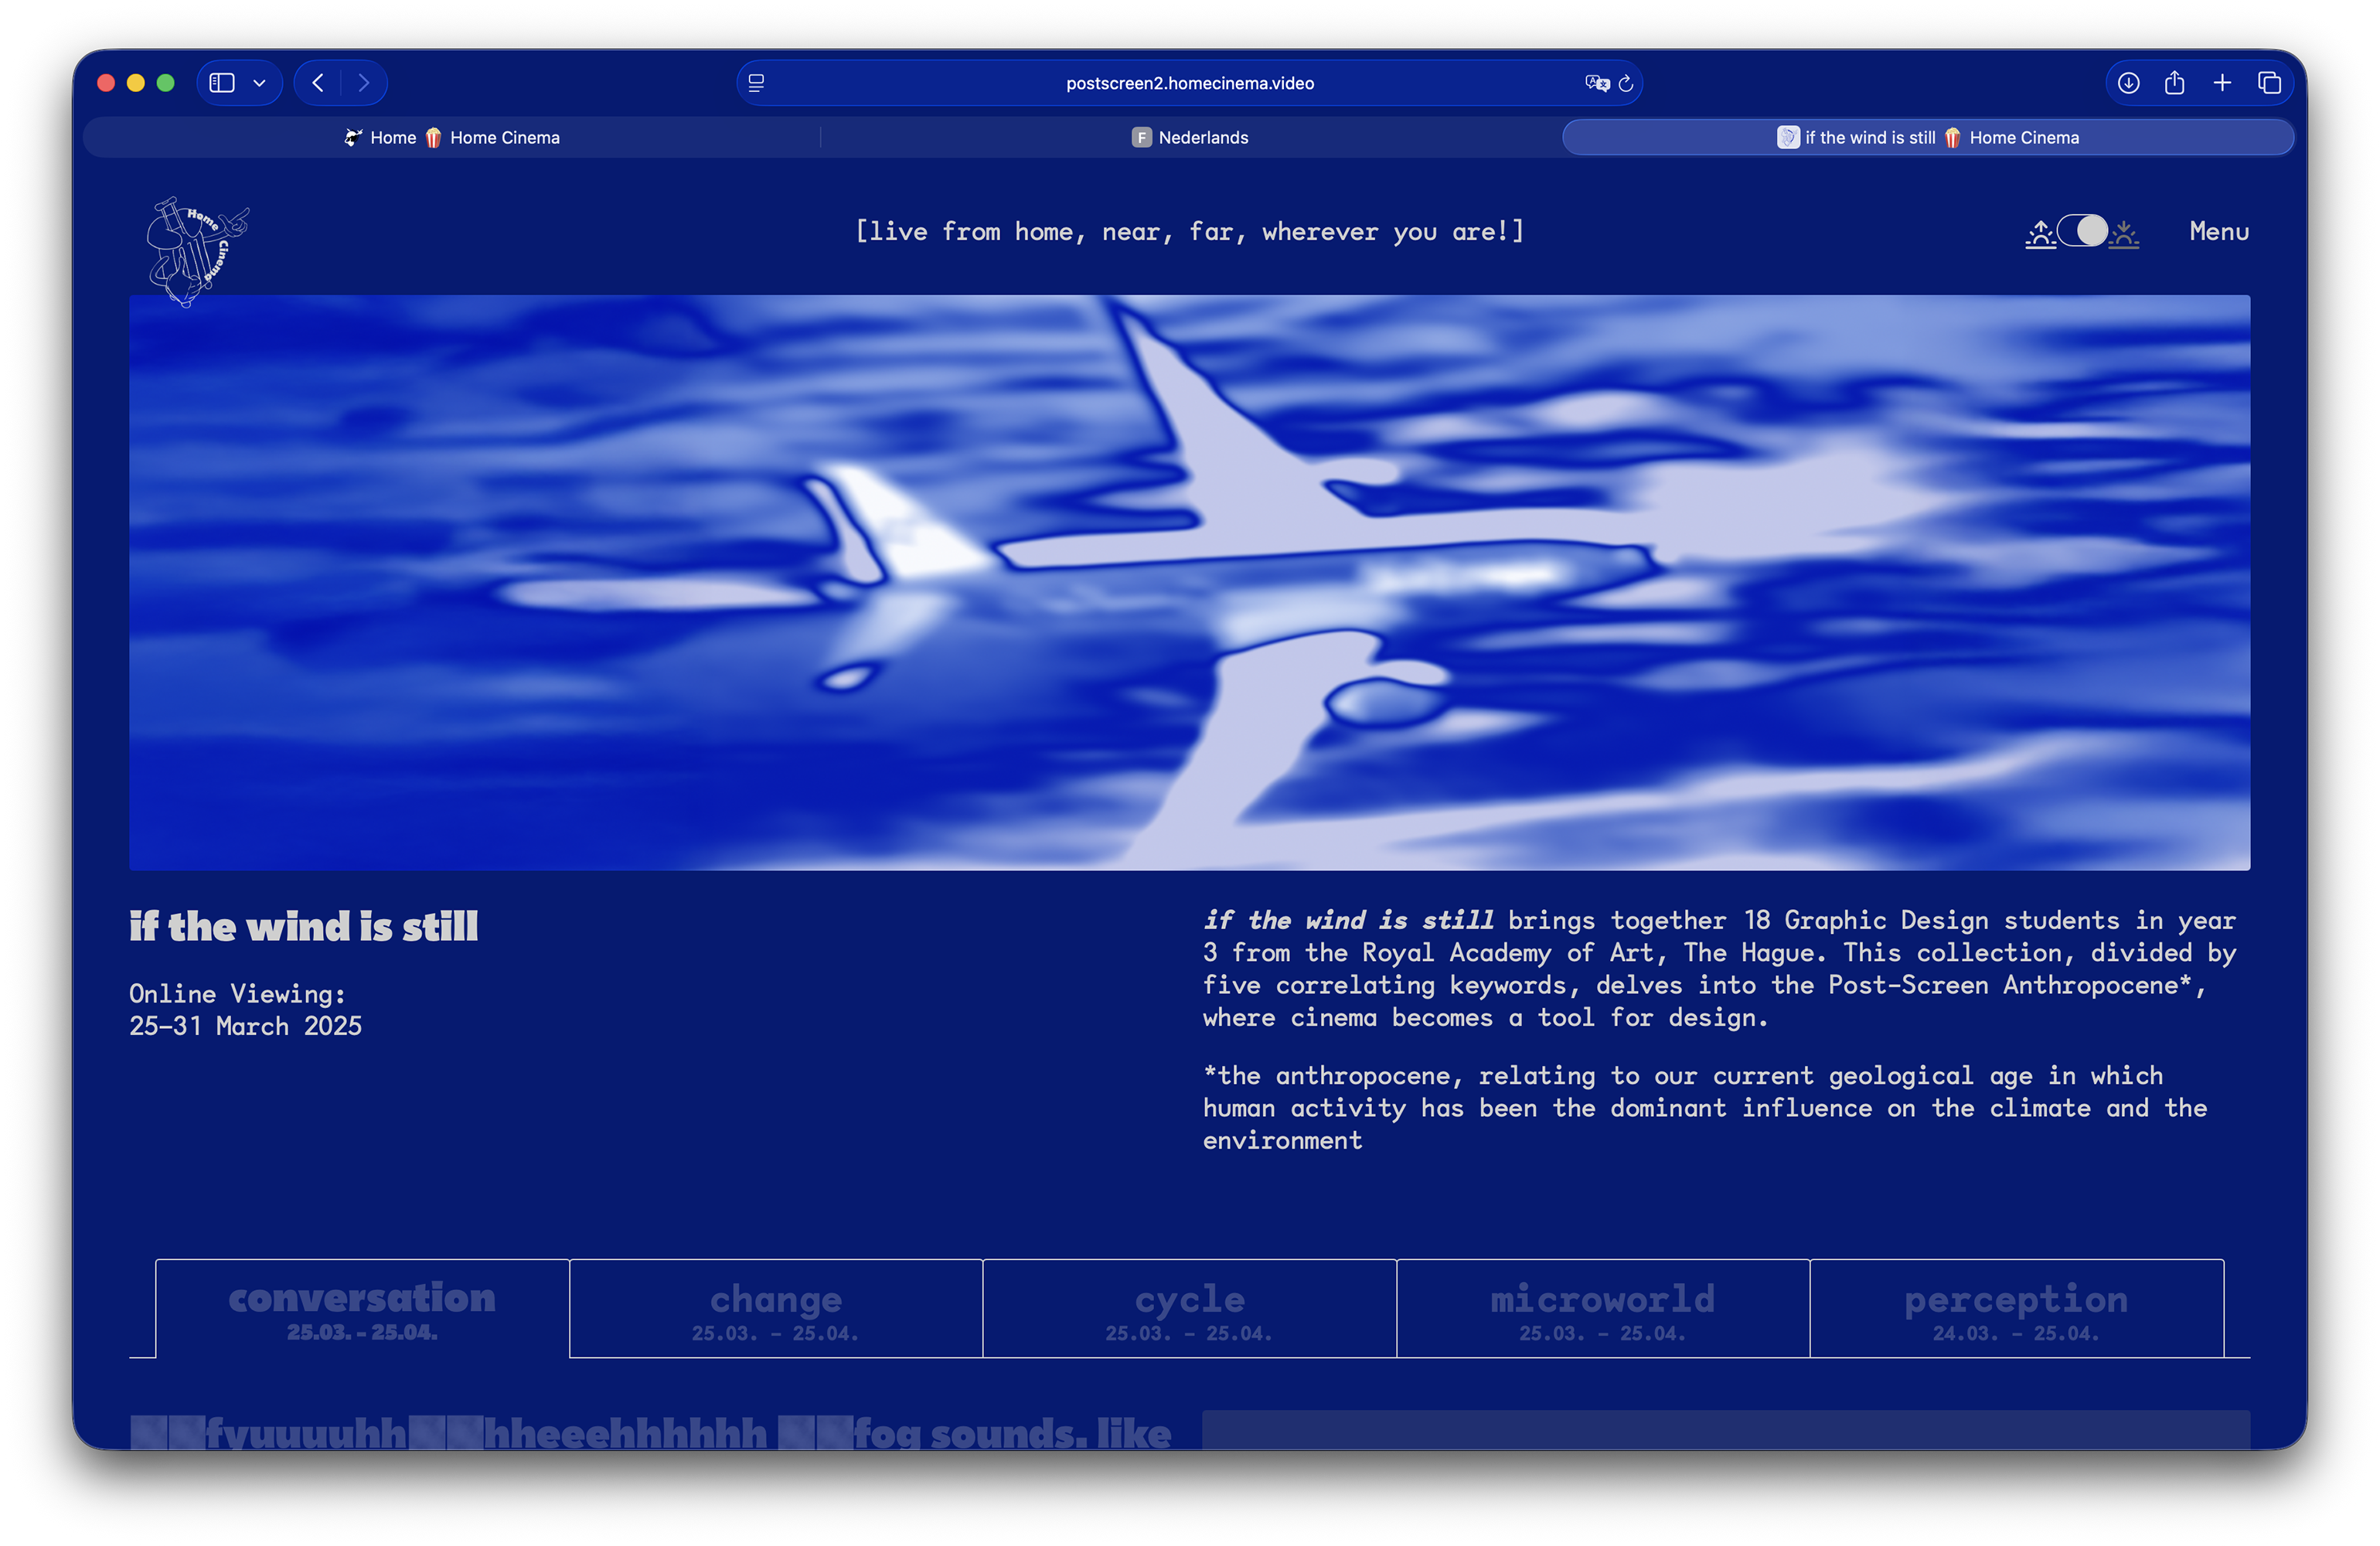
Task: Go back to the previous page
Action: [x=318, y=83]
